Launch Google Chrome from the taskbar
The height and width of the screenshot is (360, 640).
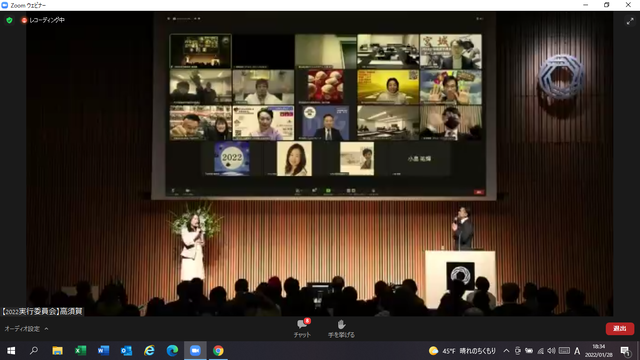(x=218, y=351)
